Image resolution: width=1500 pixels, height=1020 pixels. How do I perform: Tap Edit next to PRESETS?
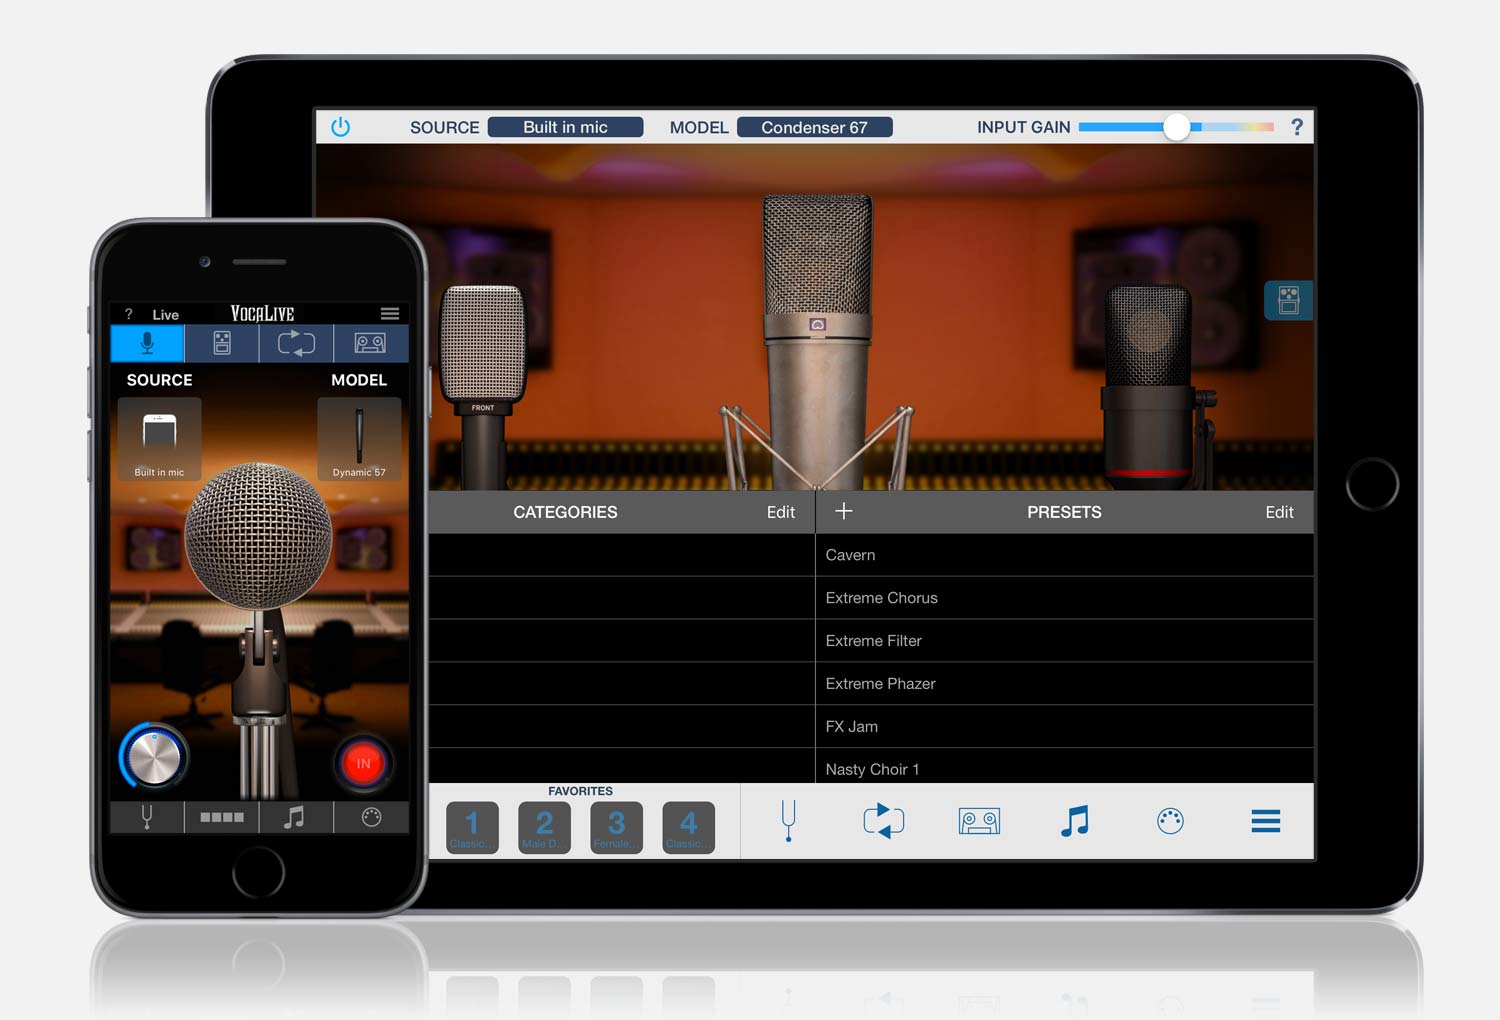(1279, 512)
